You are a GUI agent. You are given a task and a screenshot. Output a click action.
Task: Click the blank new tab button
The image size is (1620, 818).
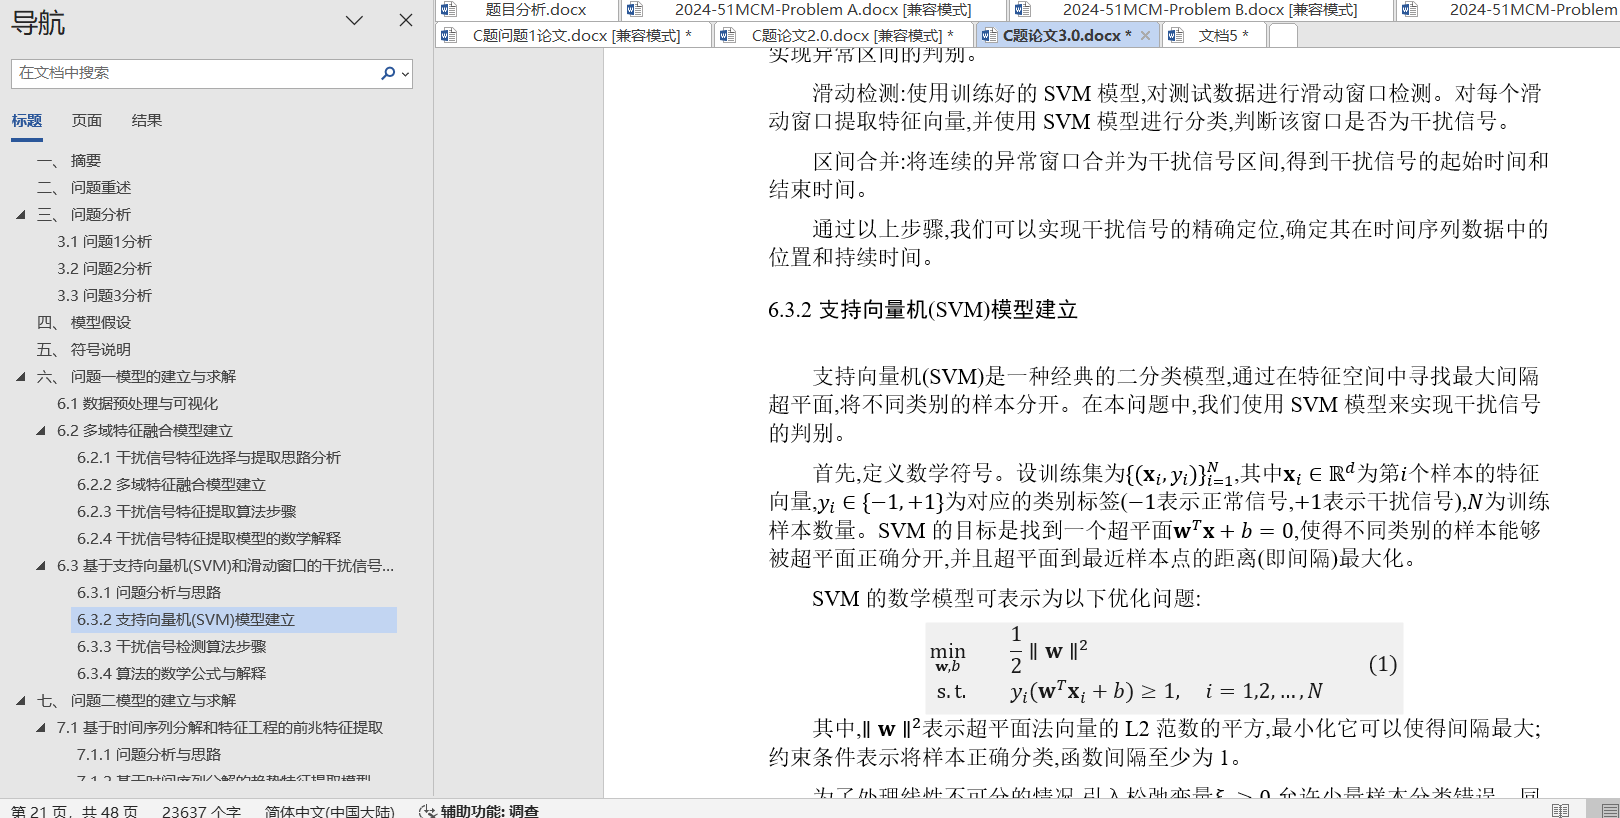(1283, 35)
